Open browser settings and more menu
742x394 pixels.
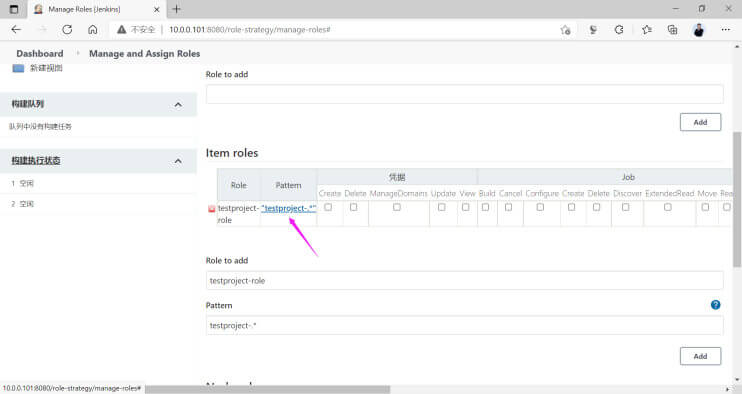pyautogui.click(x=725, y=30)
